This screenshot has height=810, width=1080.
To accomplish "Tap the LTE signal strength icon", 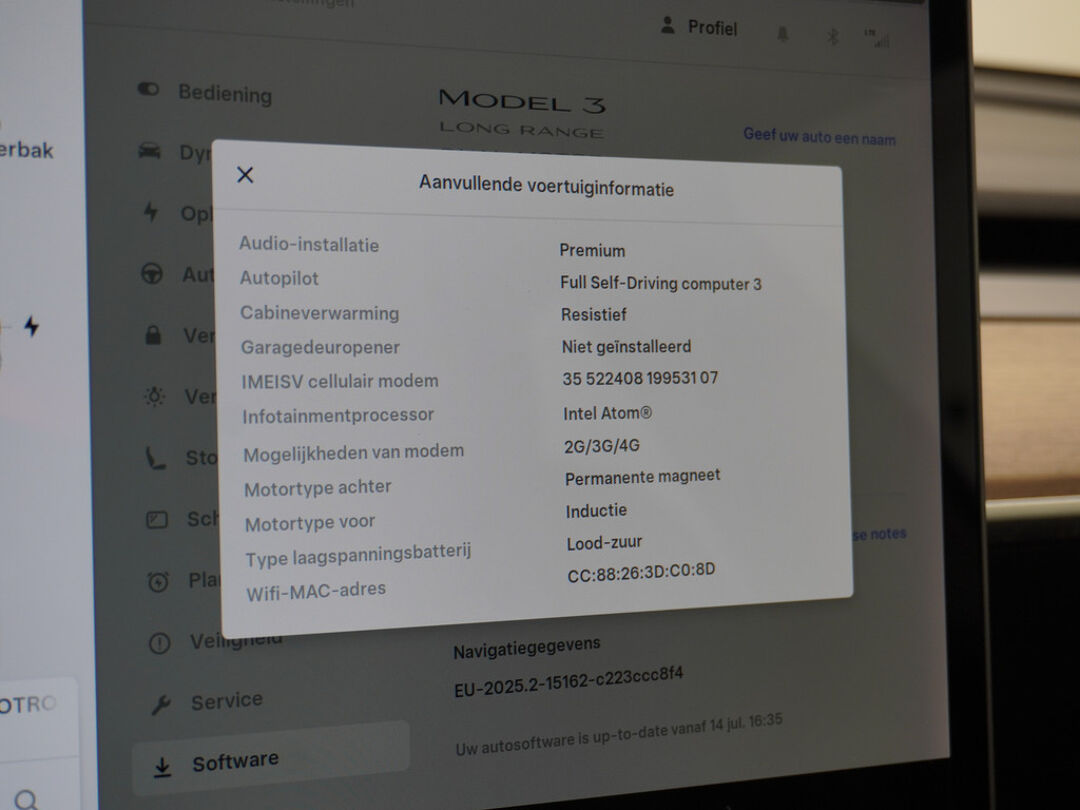I will click(876, 39).
